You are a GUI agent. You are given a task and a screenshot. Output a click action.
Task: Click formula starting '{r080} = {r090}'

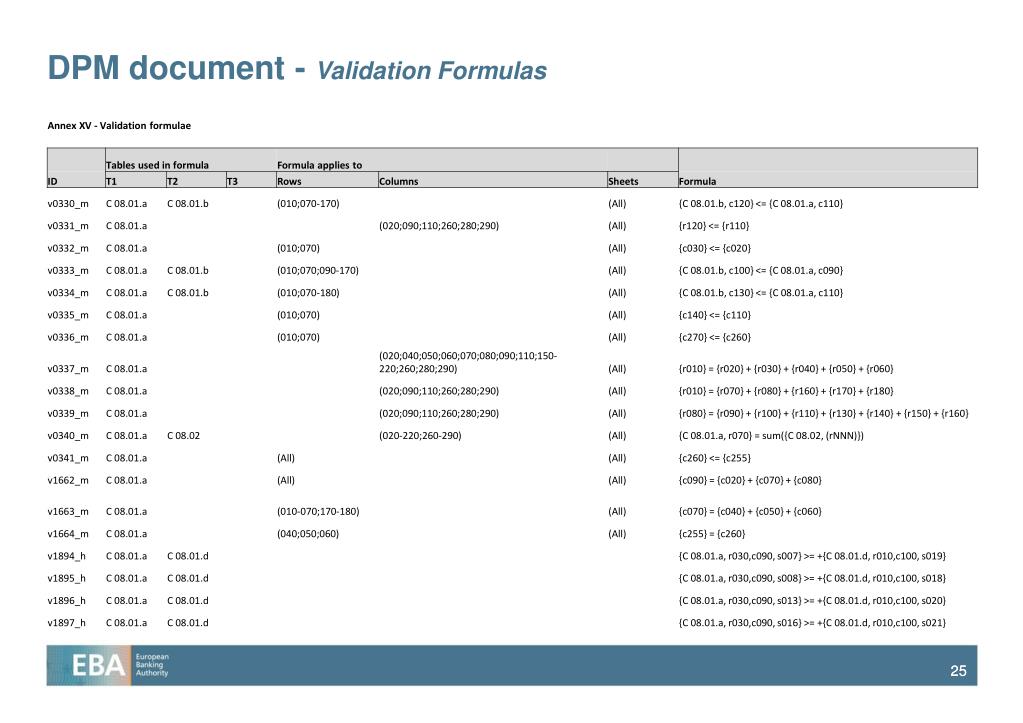(x=823, y=413)
